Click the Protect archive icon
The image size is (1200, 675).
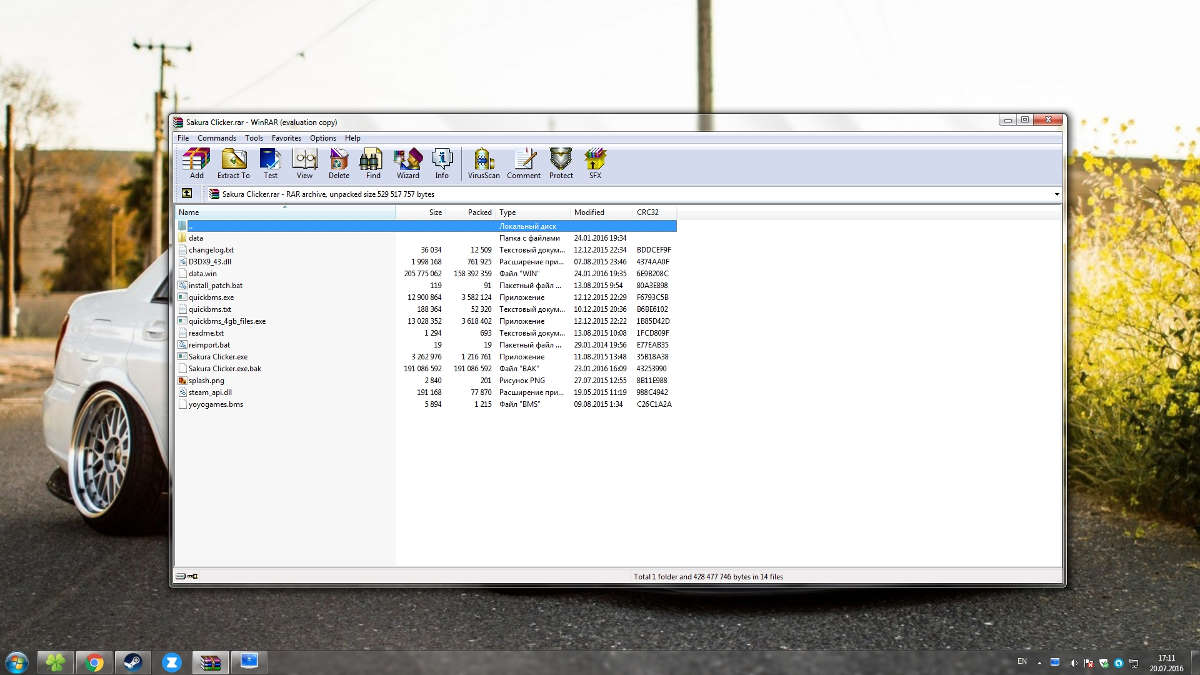tap(561, 163)
